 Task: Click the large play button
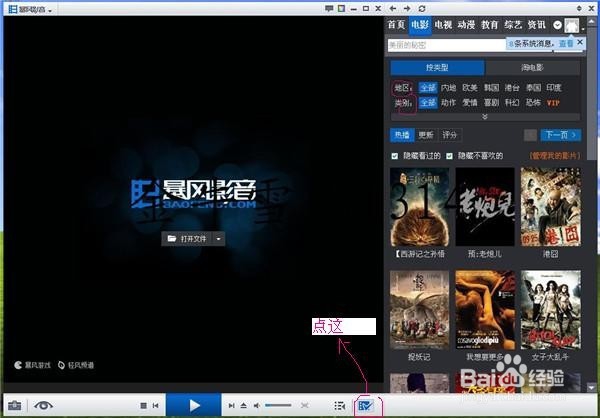point(194,405)
